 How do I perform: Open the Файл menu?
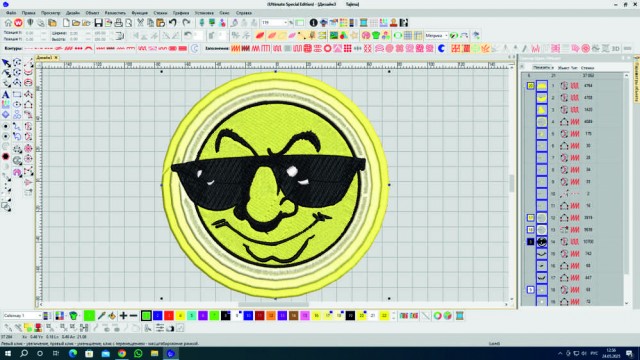click(11, 13)
